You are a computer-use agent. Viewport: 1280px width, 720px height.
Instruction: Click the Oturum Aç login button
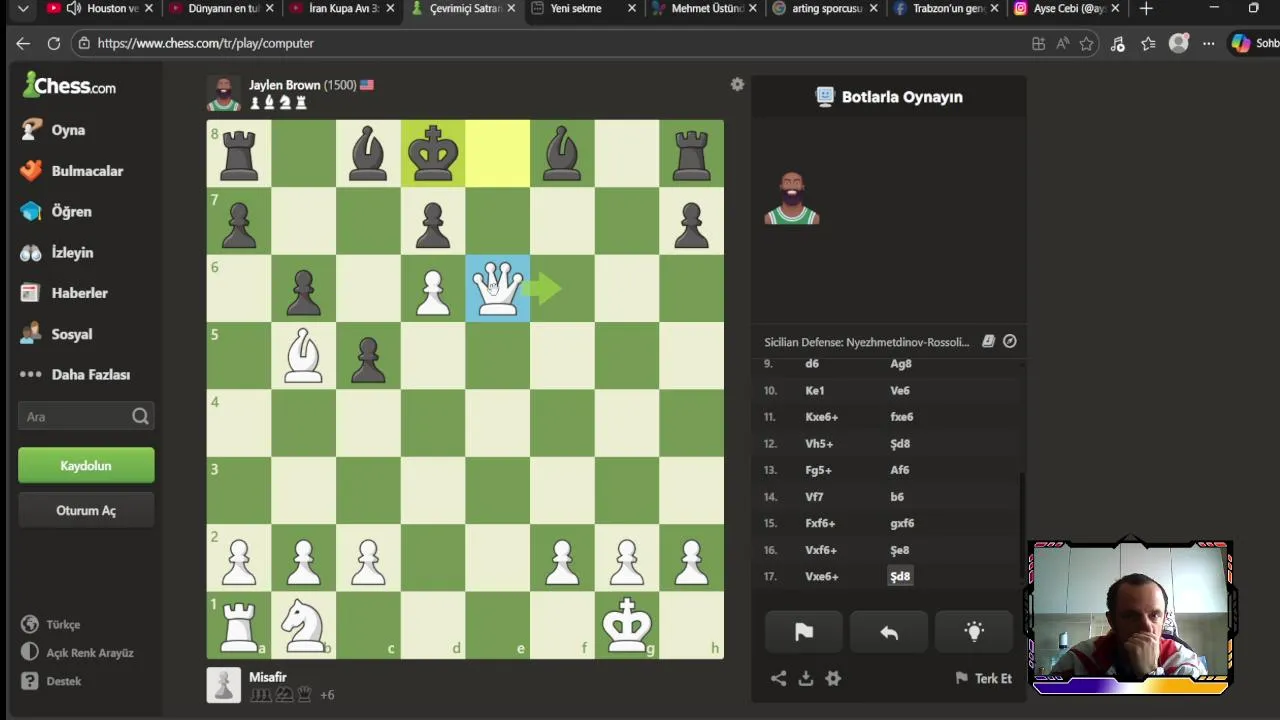click(86, 511)
